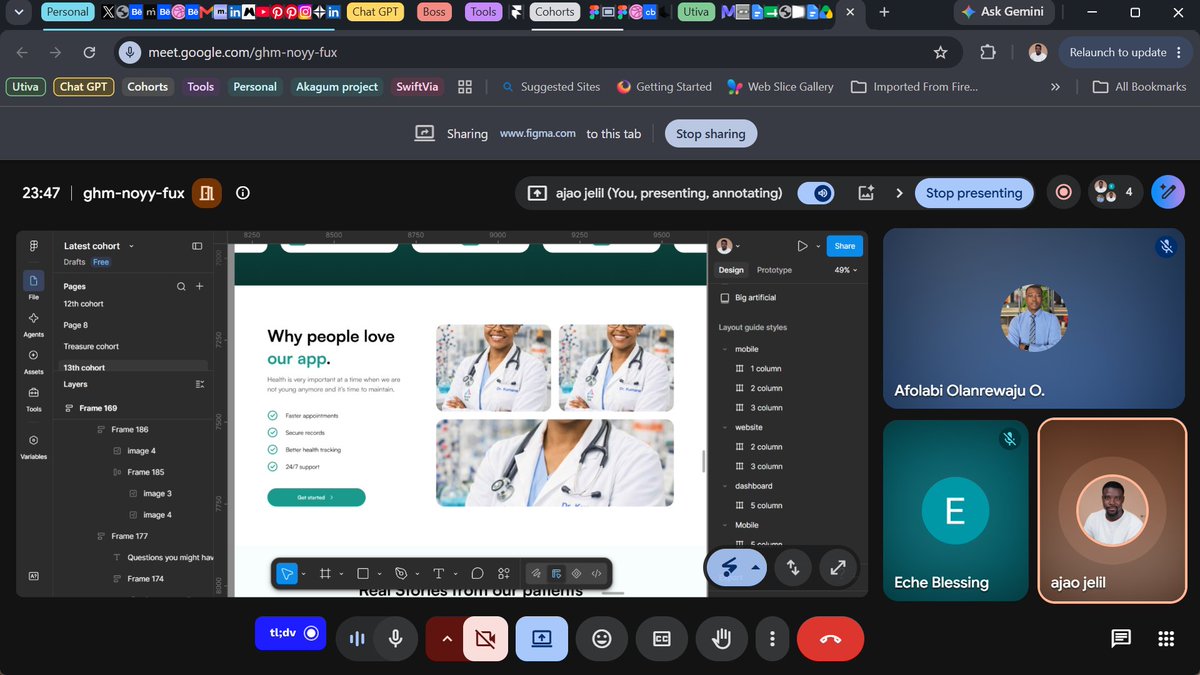Send a reaction with emoji button
The width and height of the screenshot is (1200, 675).
click(602, 638)
